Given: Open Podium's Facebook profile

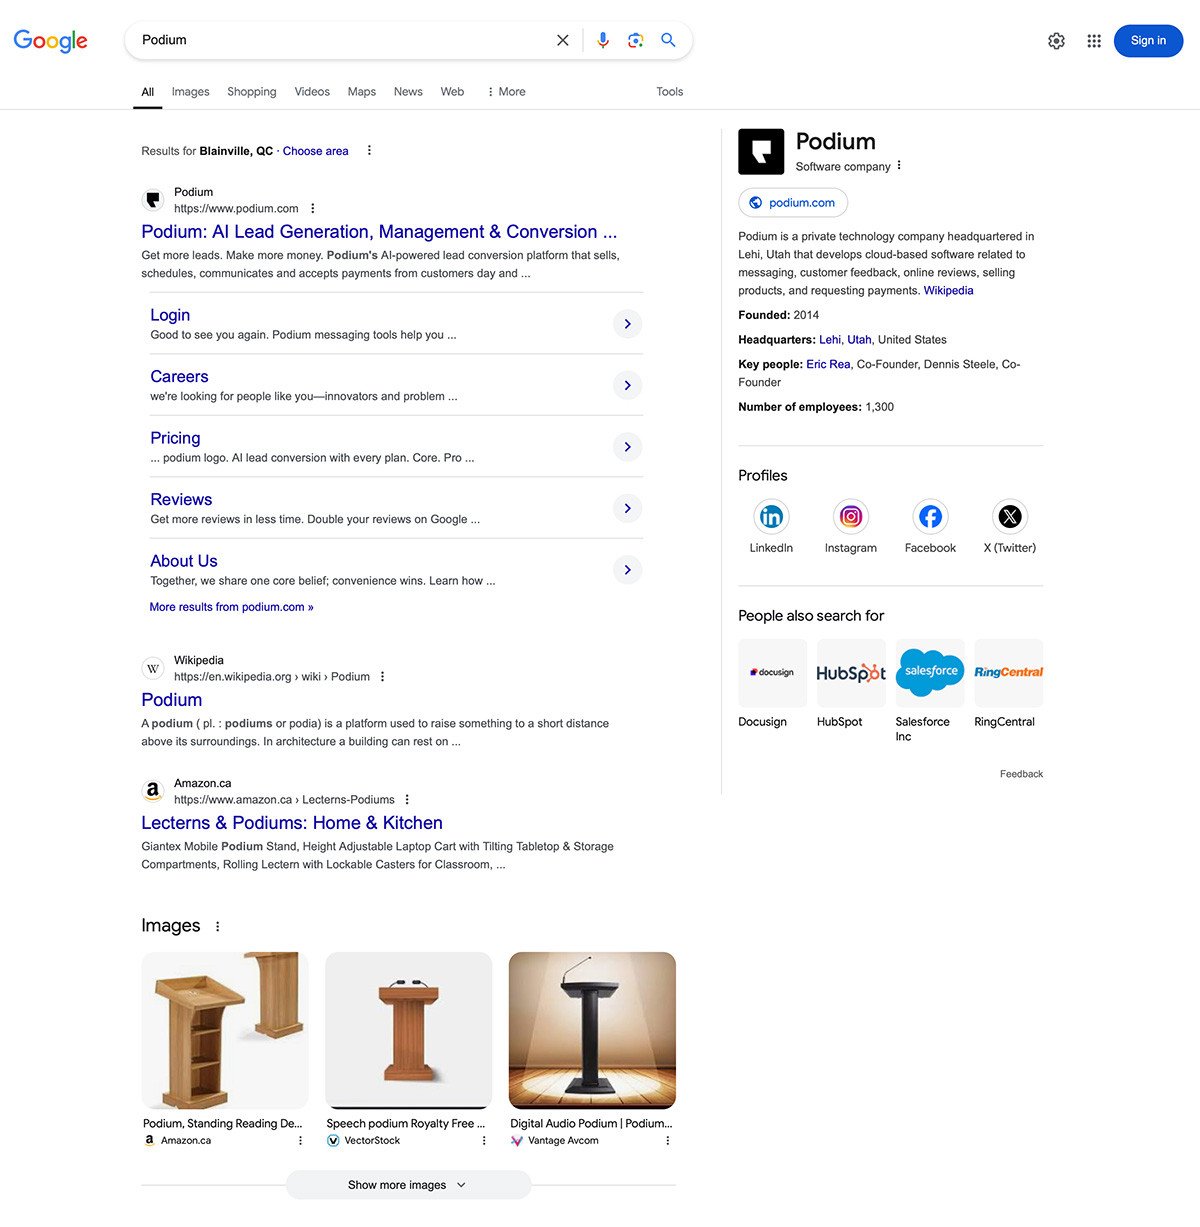Looking at the screenshot, I should tap(930, 517).
